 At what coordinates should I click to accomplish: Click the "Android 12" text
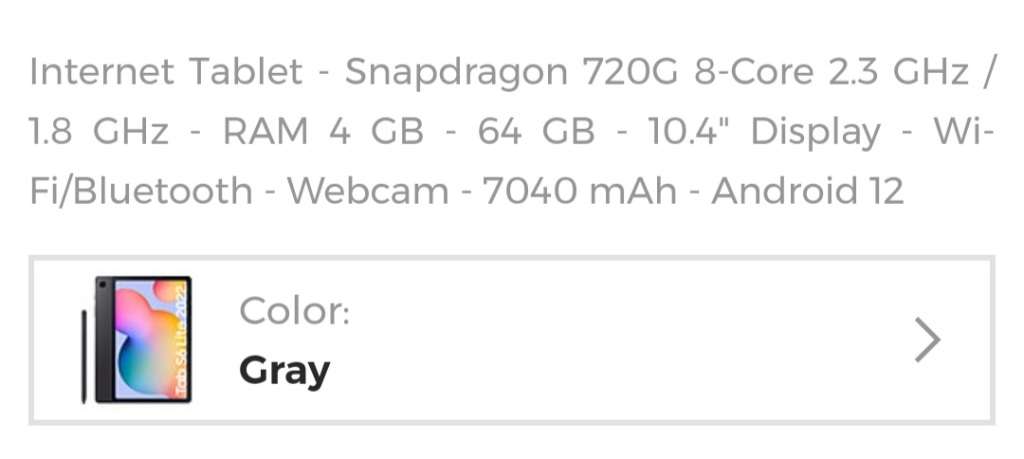(x=807, y=190)
